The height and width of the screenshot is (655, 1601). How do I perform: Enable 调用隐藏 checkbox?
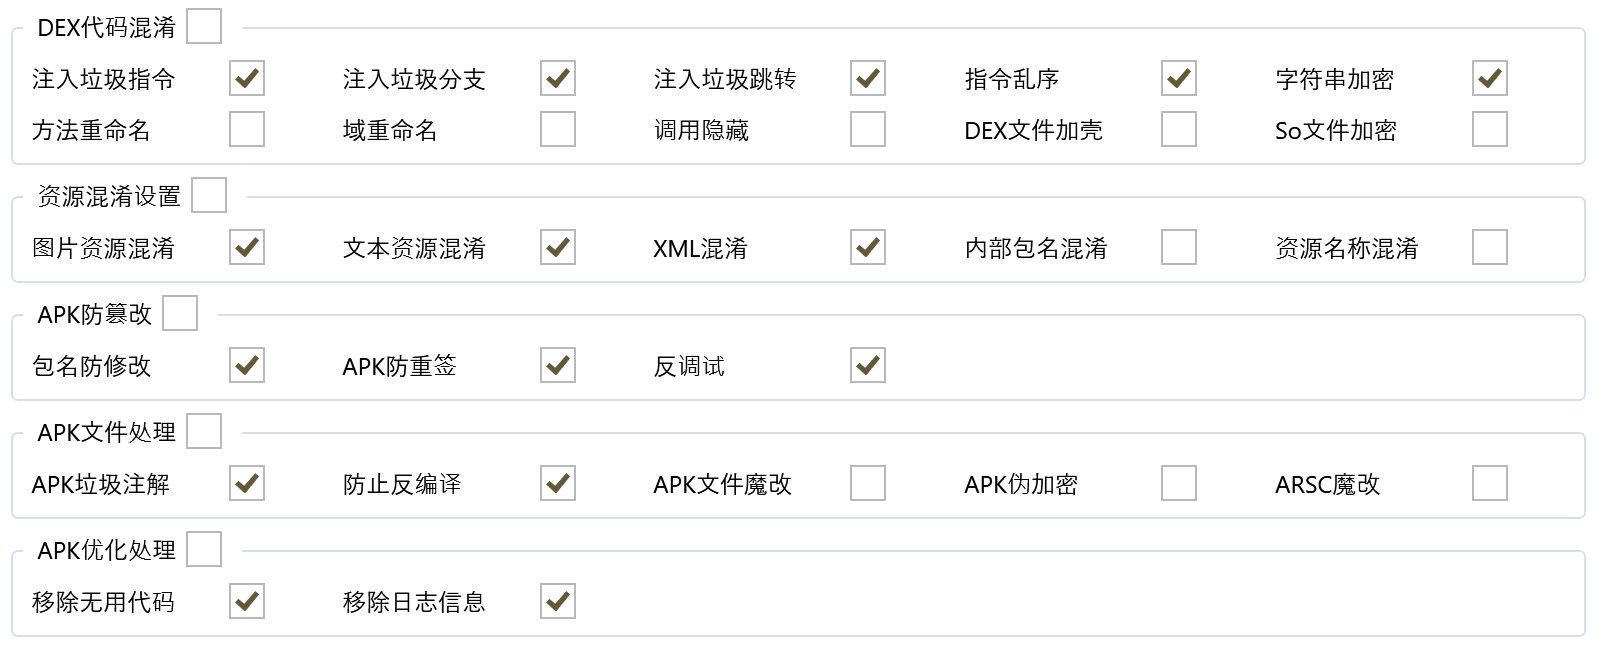(868, 129)
